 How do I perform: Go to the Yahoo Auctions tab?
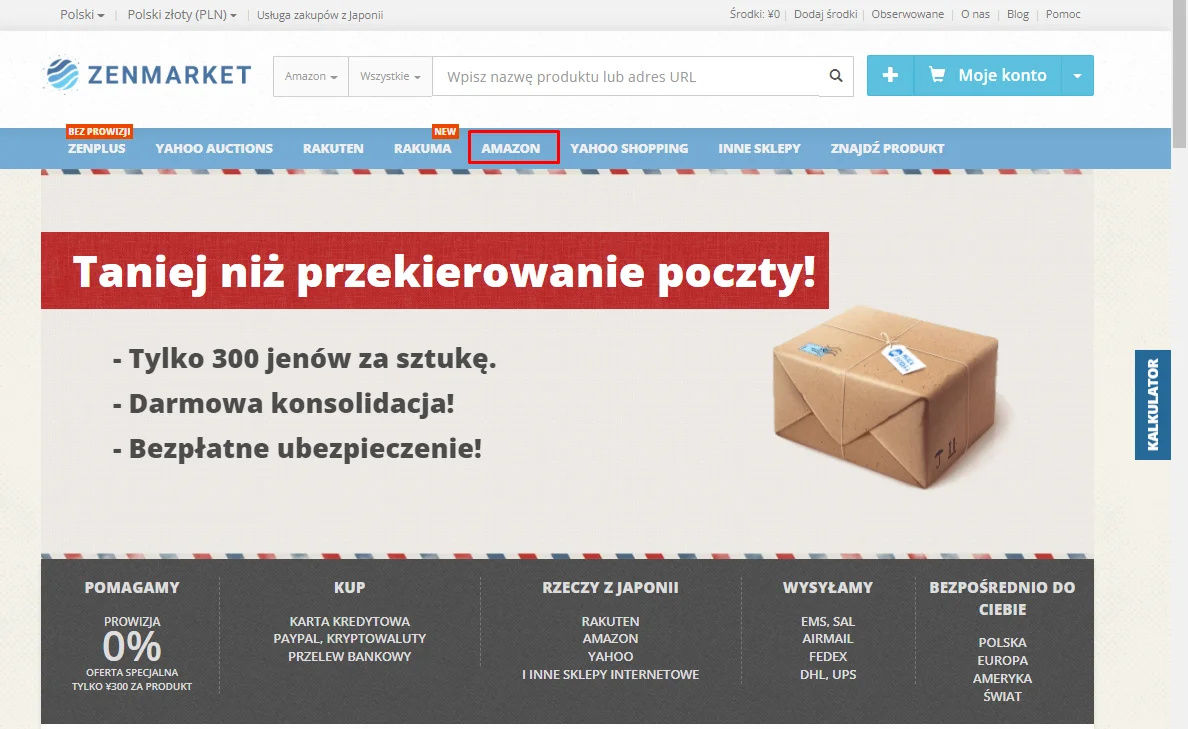pos(214,148)
